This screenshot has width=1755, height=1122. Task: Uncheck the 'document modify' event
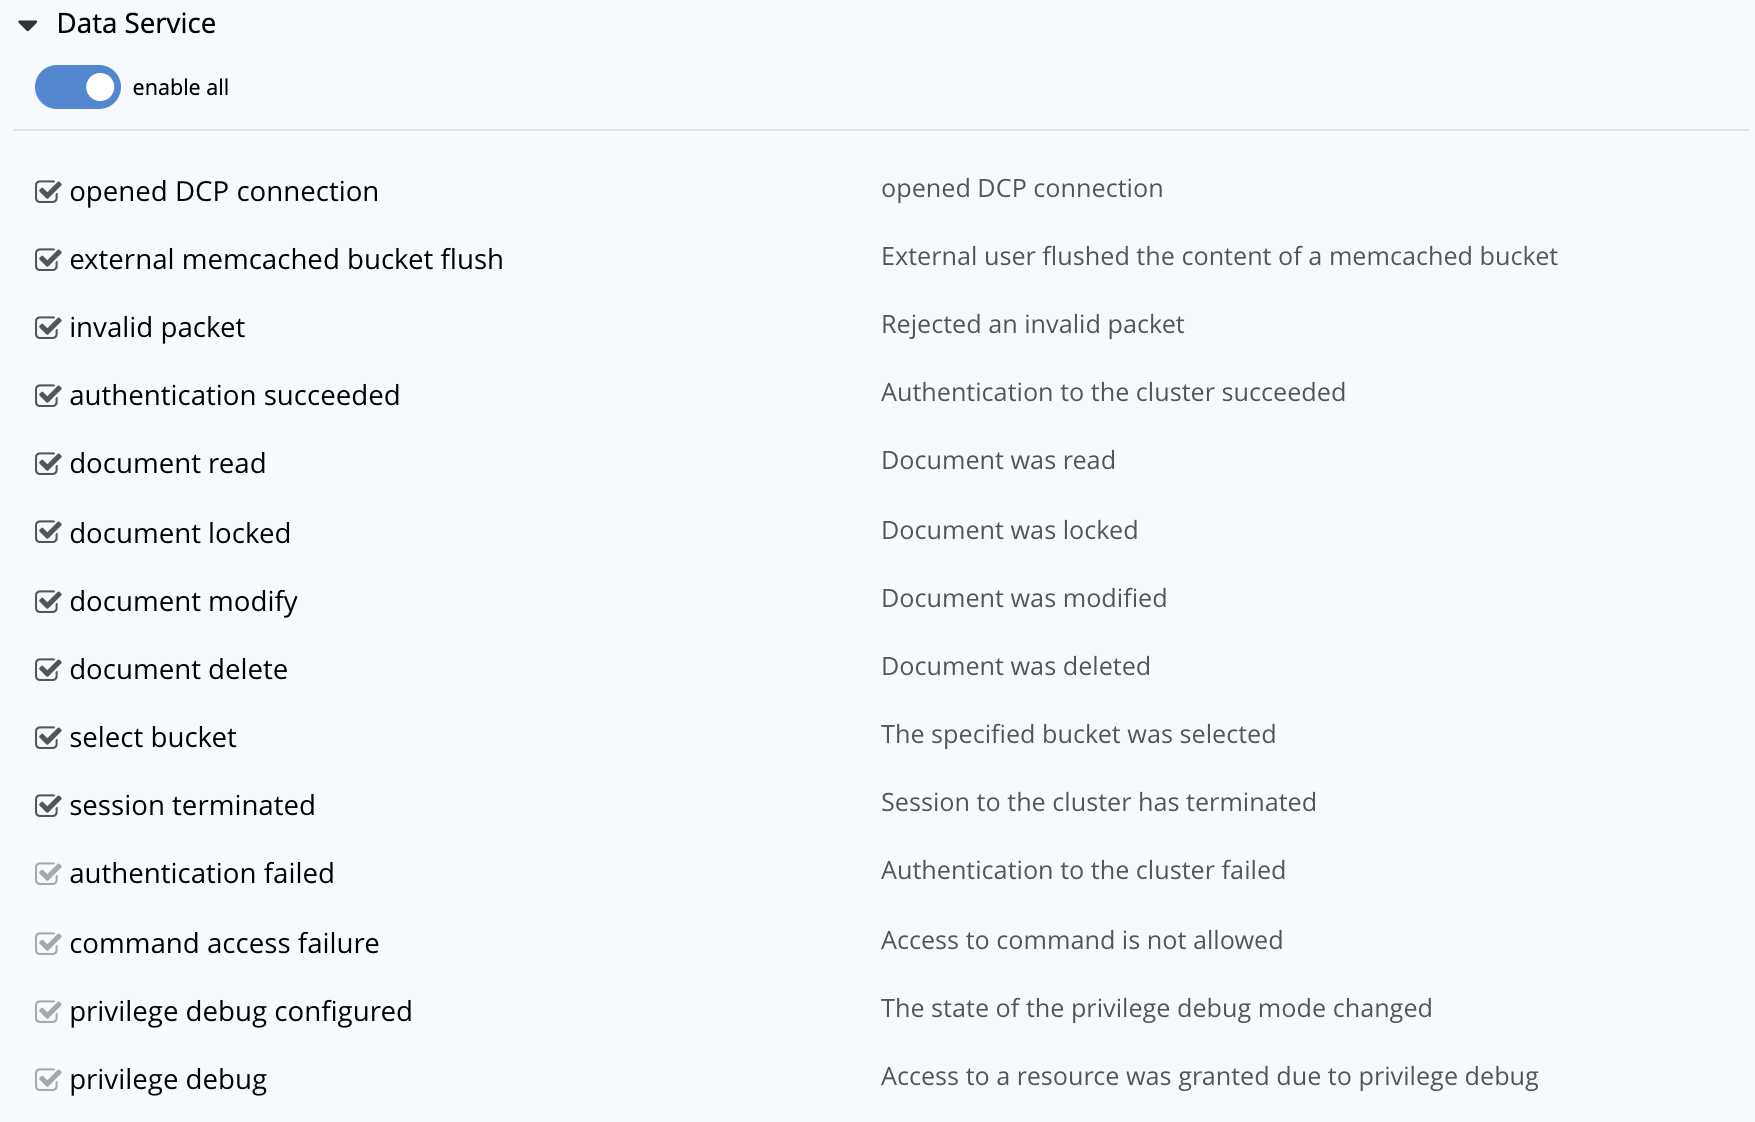pos(46,600)
